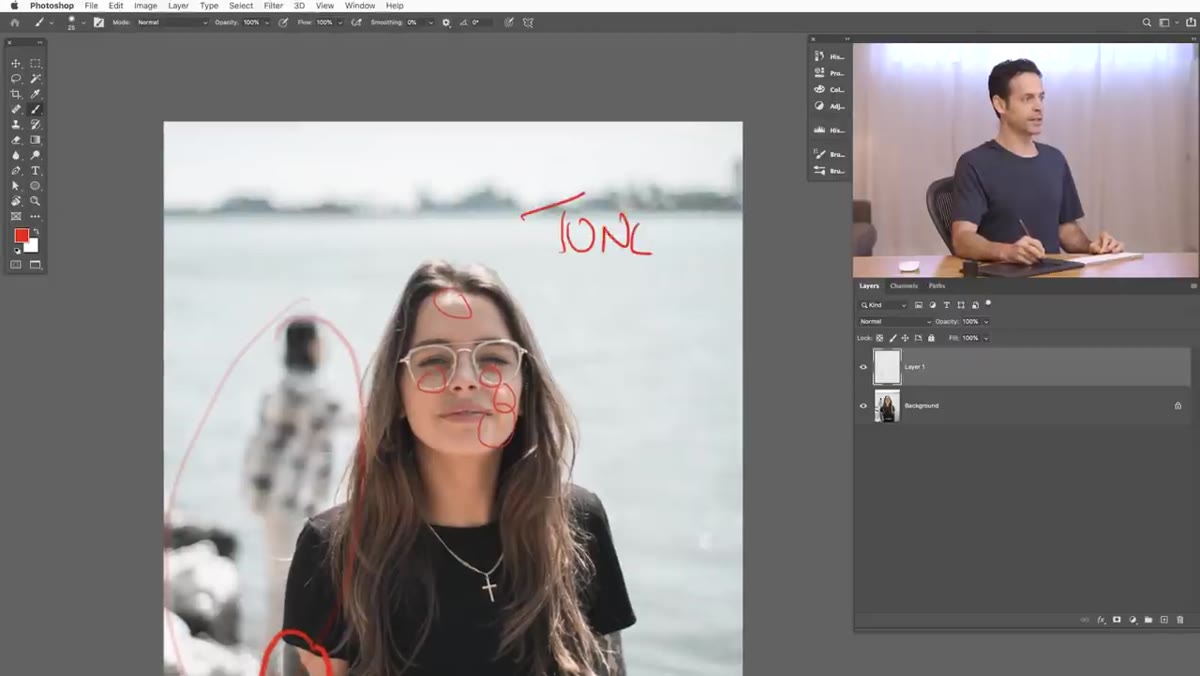
Task: Hide Layer 1 visibility eye
Action: [863, 367]
